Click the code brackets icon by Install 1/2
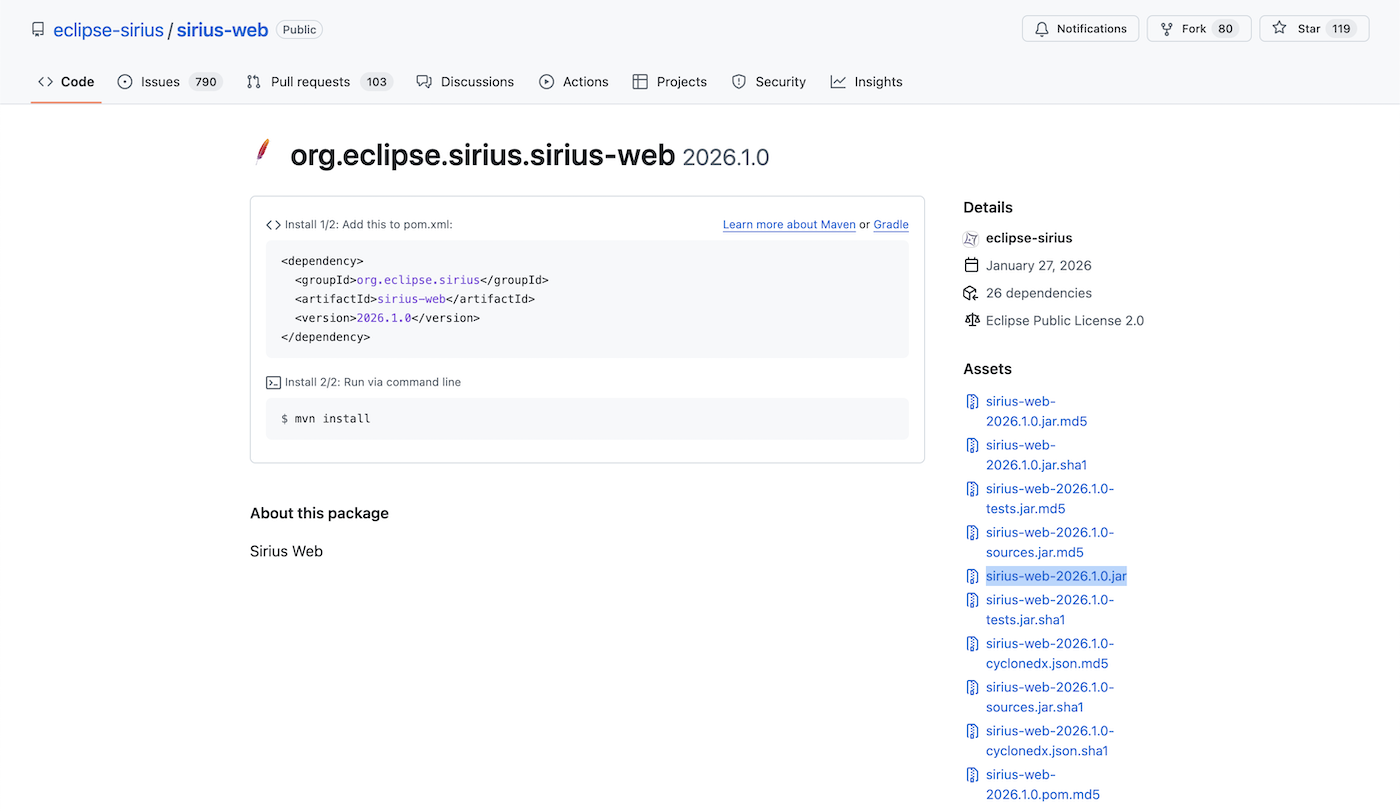 click(273, 225)
